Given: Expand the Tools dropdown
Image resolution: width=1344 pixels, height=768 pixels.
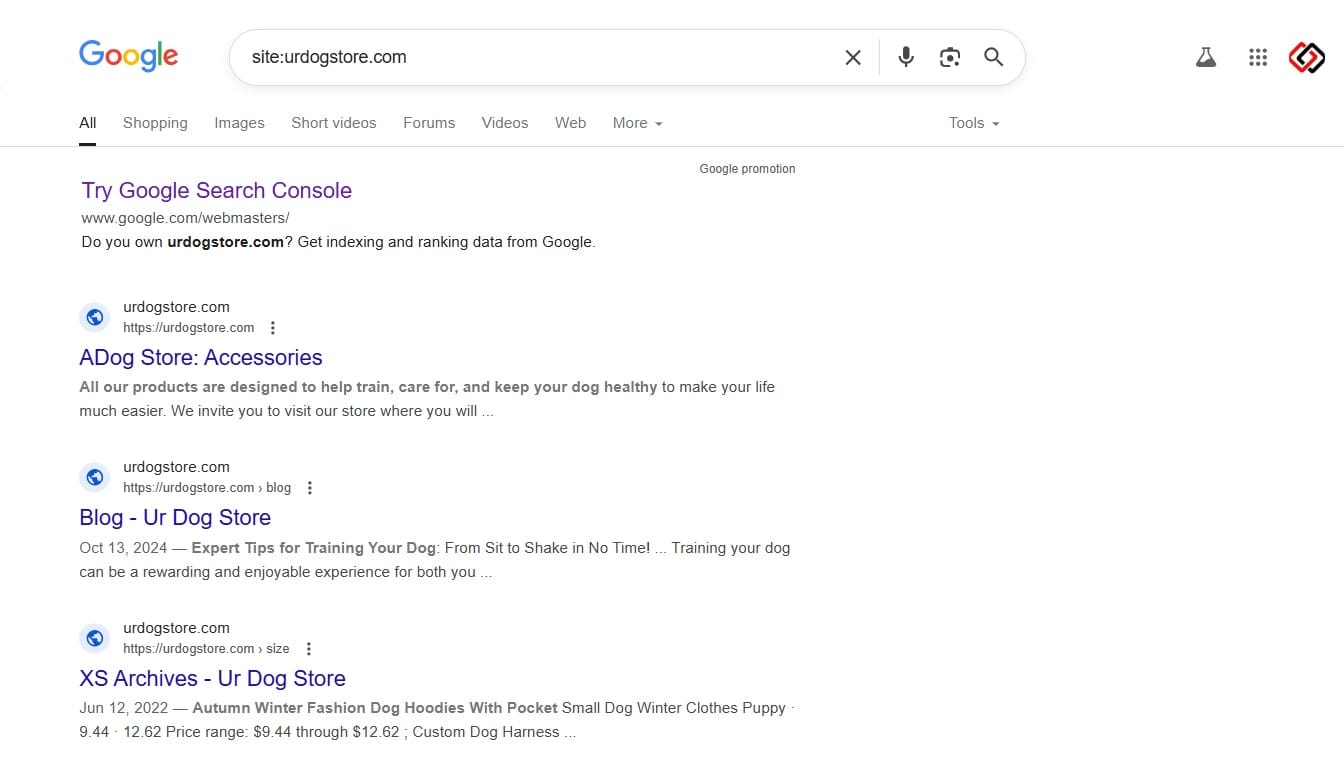Looking at the screenshot, I should point(973,123).
